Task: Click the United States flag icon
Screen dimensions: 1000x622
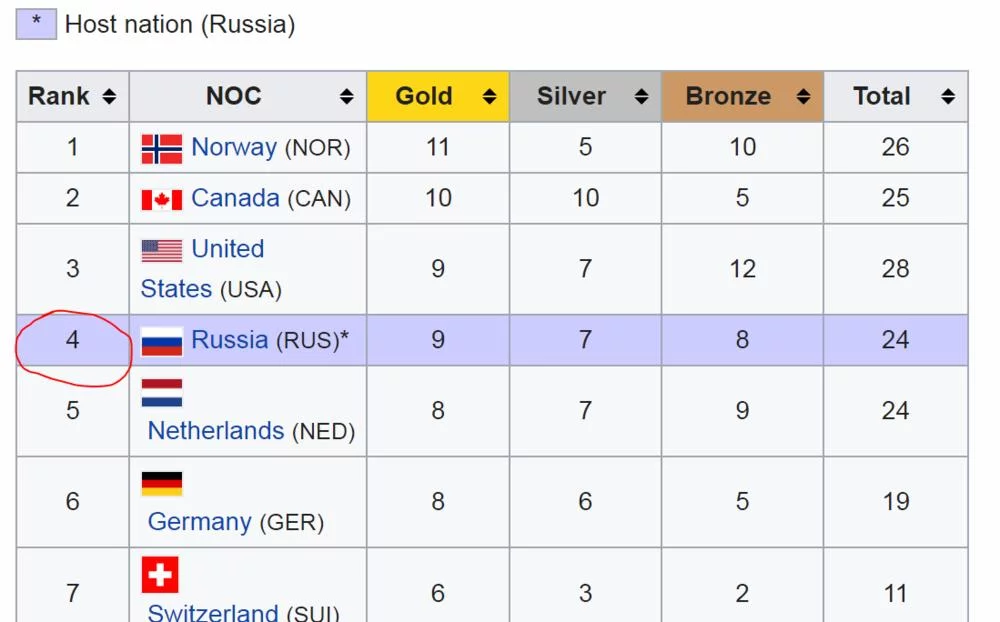Action: point(162,250)
